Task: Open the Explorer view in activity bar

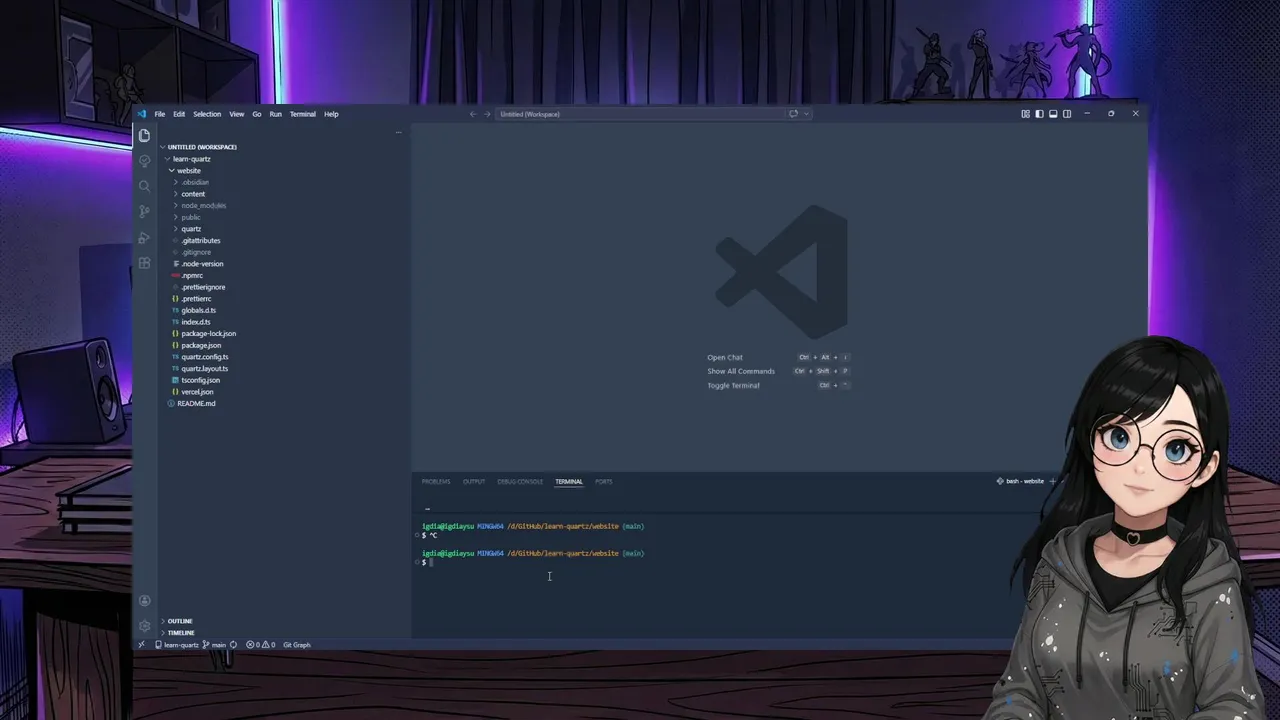Action: click(x=144, y=135)
